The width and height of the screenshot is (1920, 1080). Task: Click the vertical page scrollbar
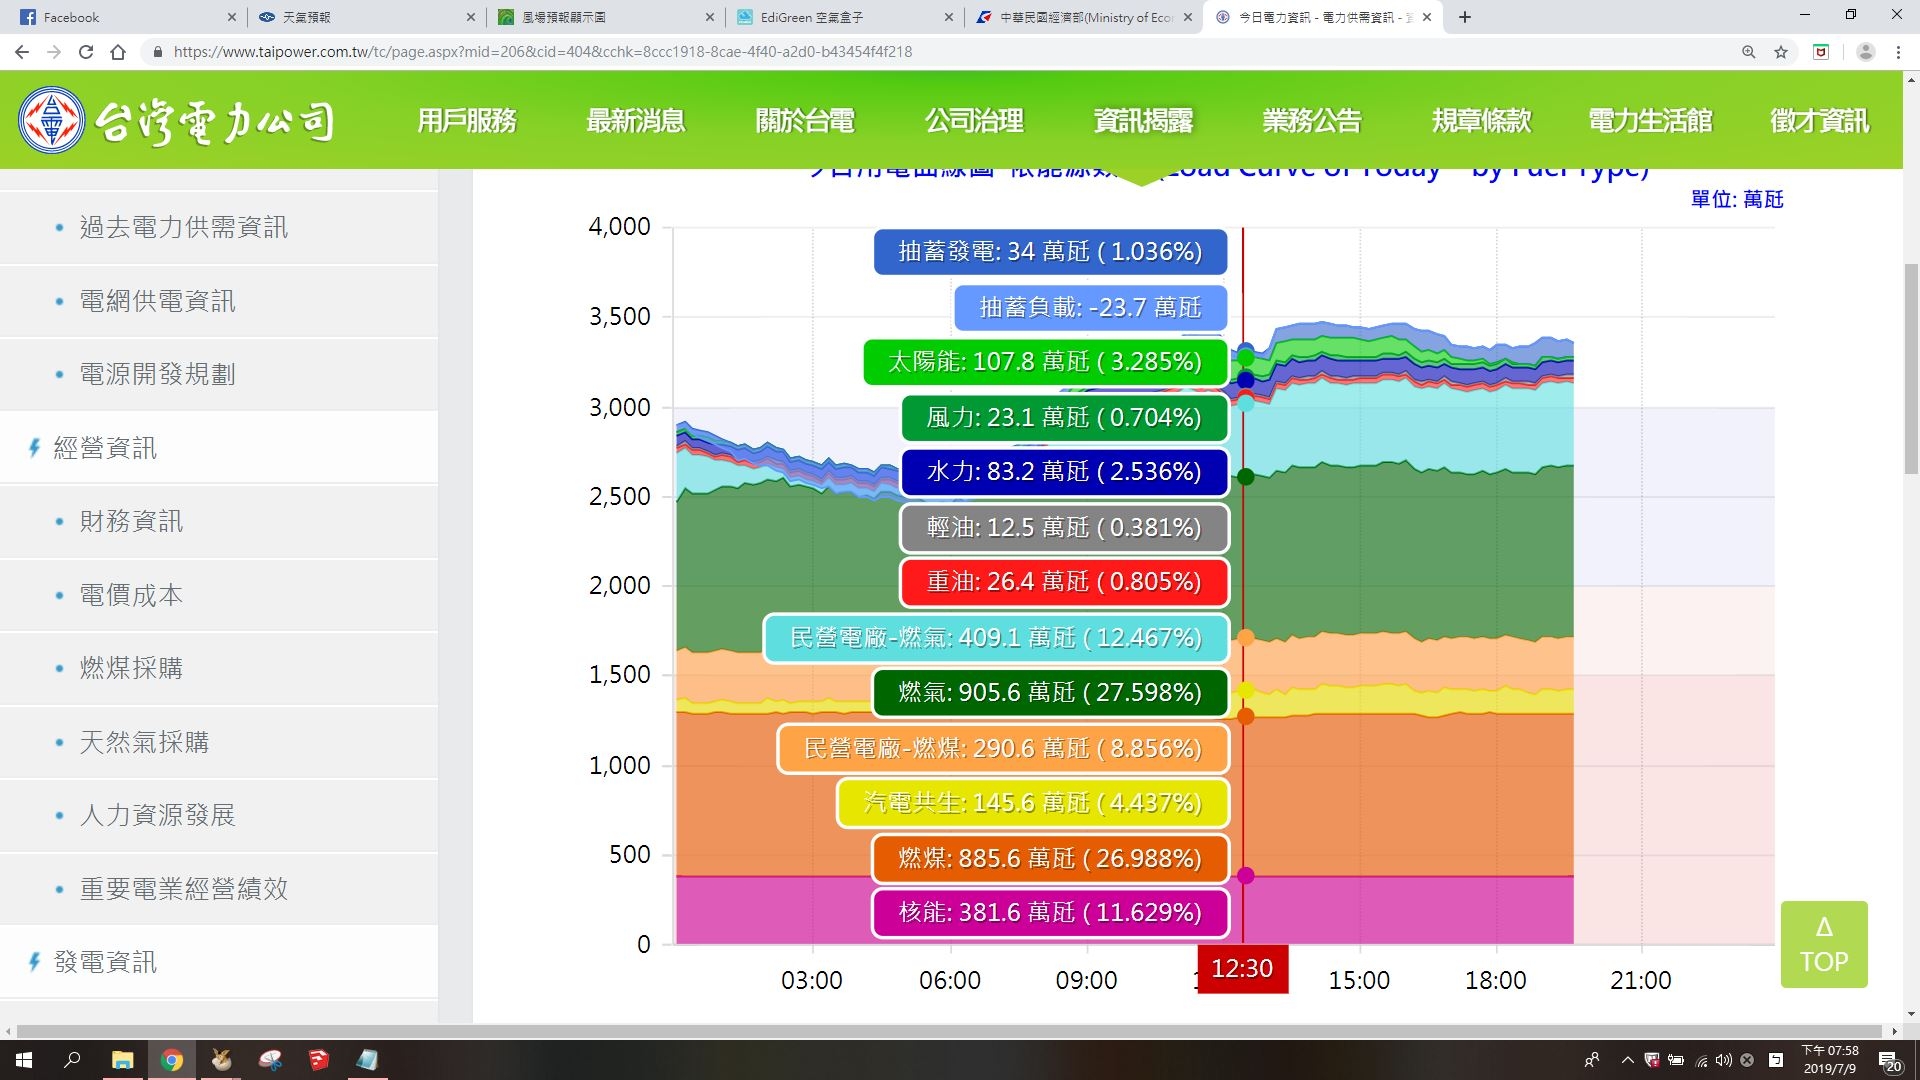coord(1911,370)
